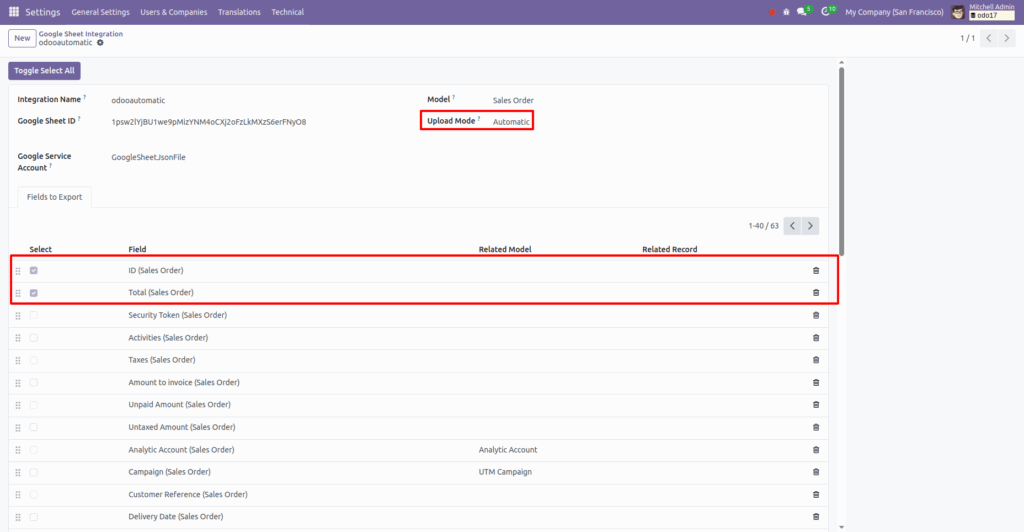Open the General Settings menu
1024x532 pixels.
[101, 12]
